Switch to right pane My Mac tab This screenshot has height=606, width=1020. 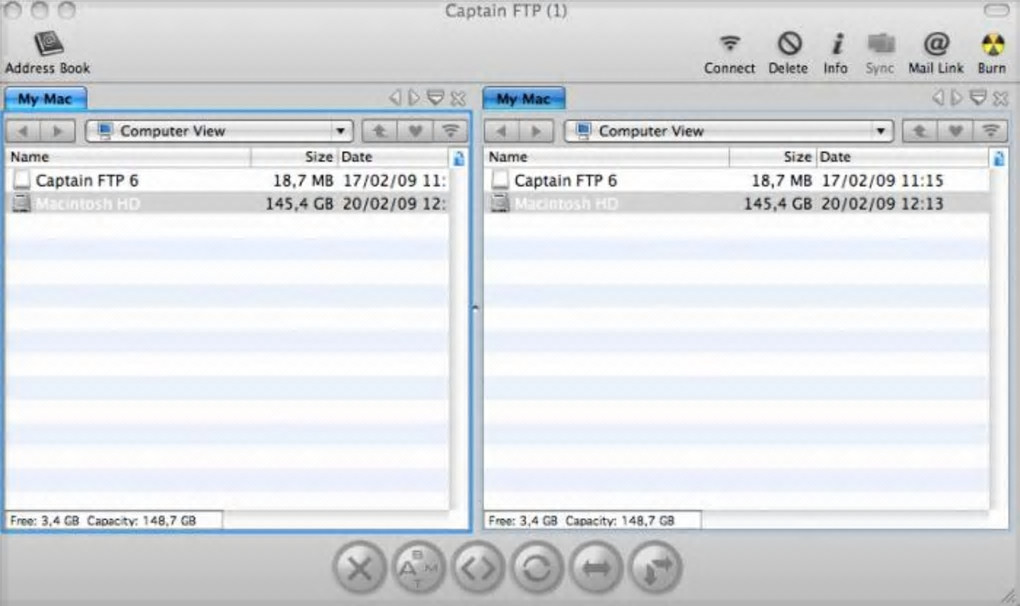click(x=524, y=99)
